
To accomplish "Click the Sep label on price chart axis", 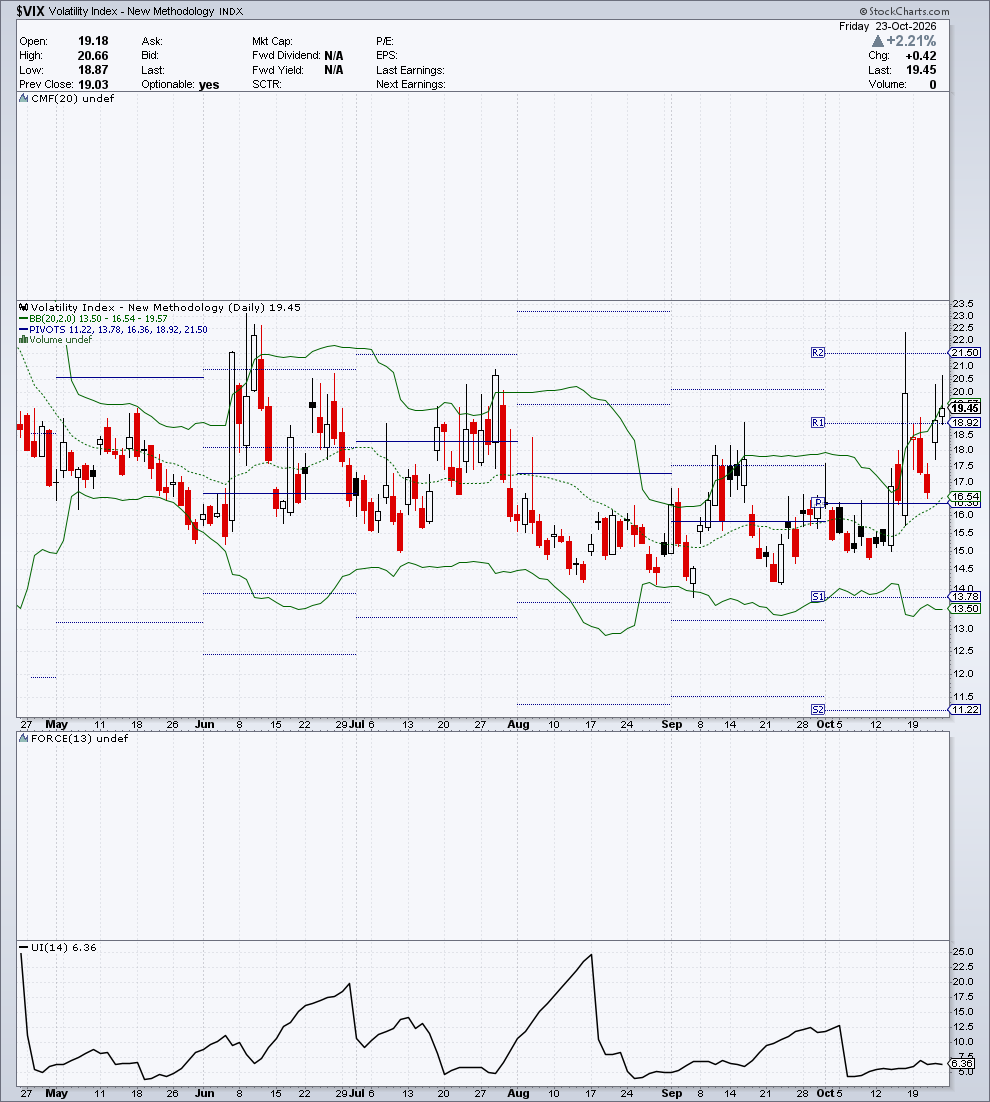I will pyautogui.click(x=672, y=724).
